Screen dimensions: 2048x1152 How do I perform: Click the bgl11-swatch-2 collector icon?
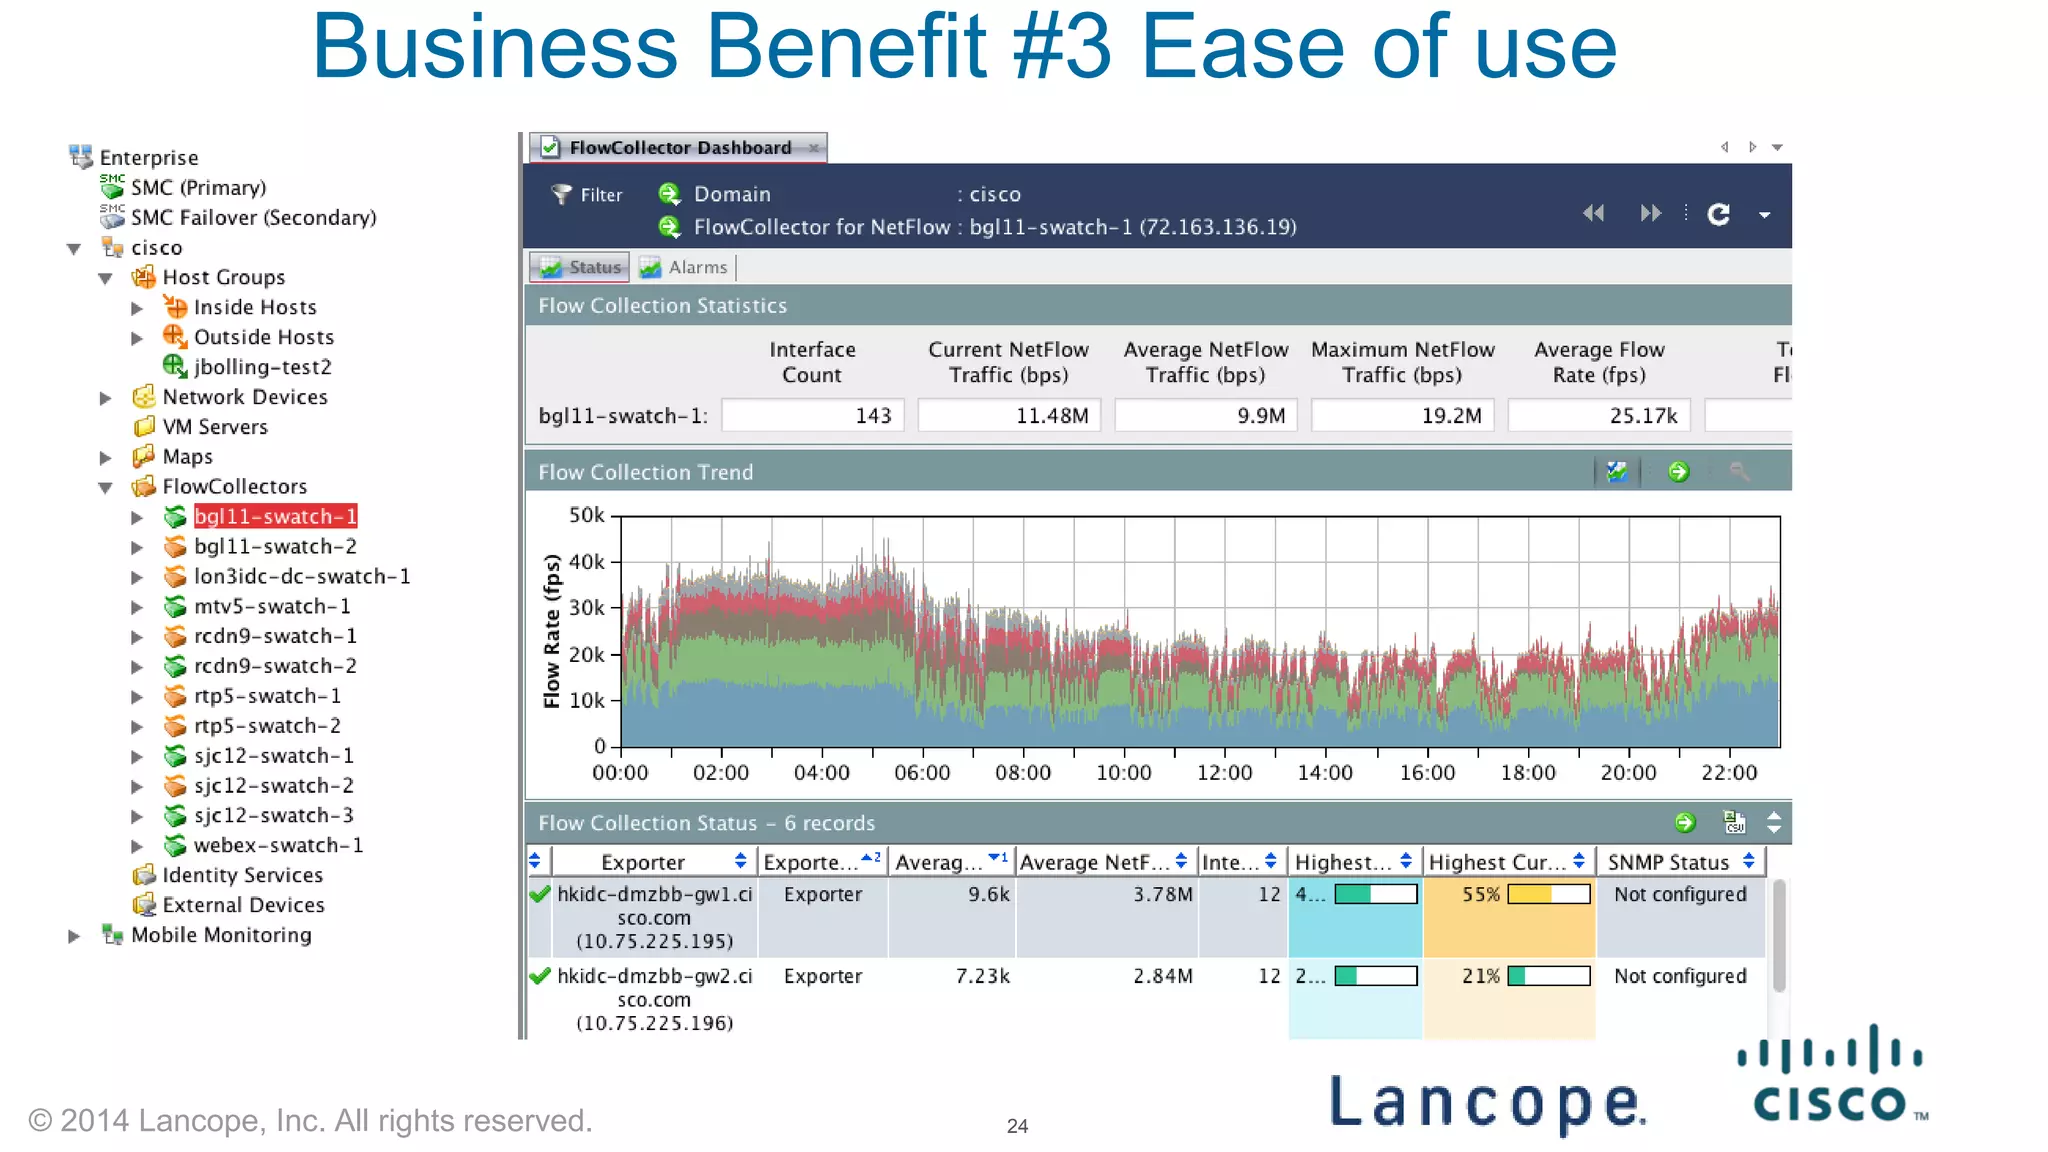click(x=175, y=546)
